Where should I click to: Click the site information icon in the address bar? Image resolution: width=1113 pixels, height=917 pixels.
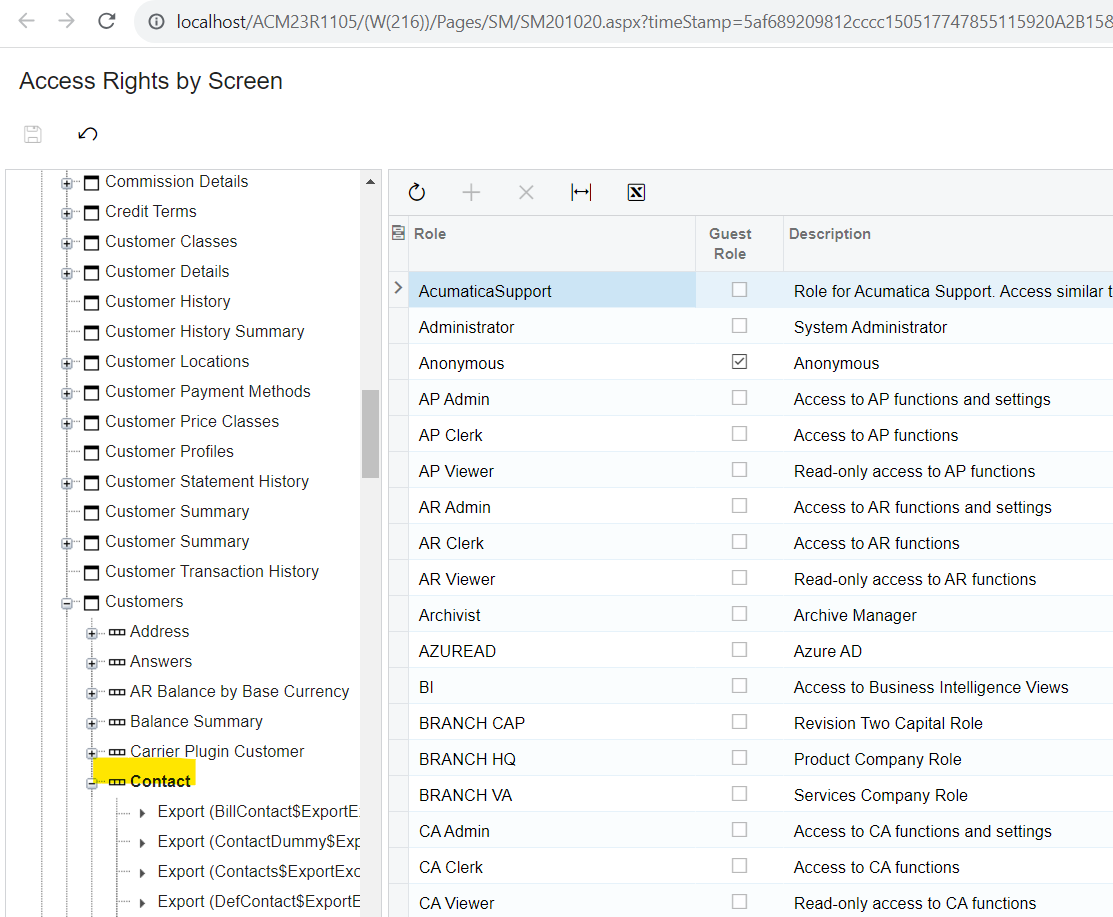[x=156, y=22]
